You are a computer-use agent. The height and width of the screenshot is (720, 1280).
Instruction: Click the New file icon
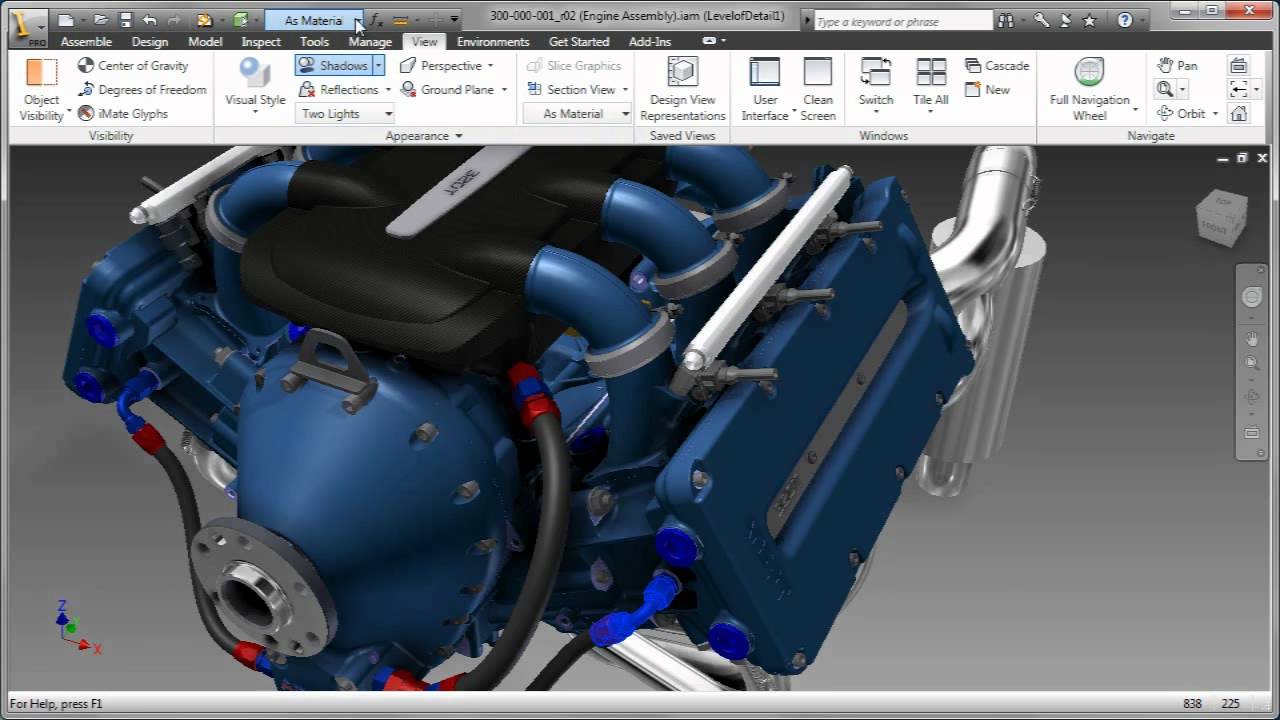pos(65,20)
